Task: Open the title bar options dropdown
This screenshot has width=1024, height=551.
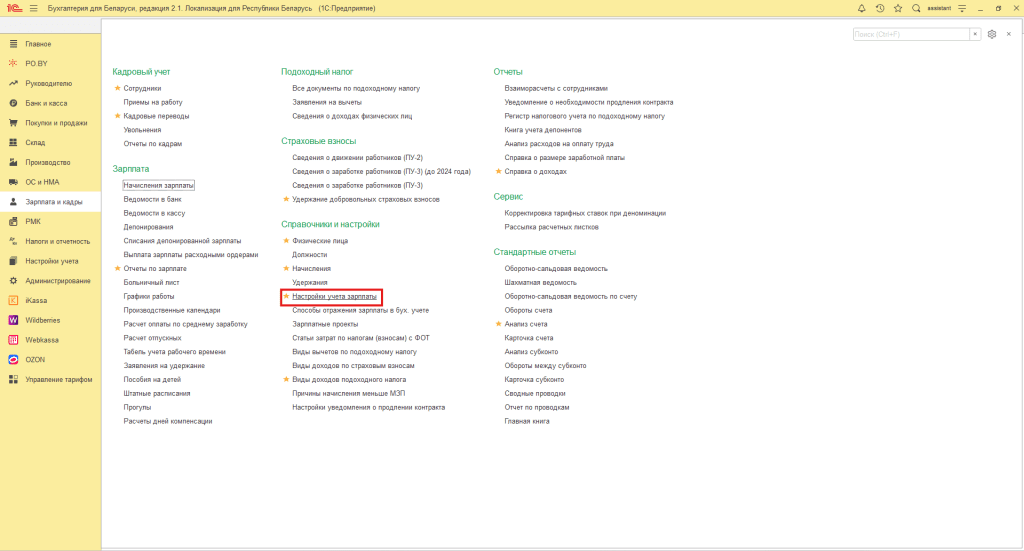Action: tap(962, 8)
